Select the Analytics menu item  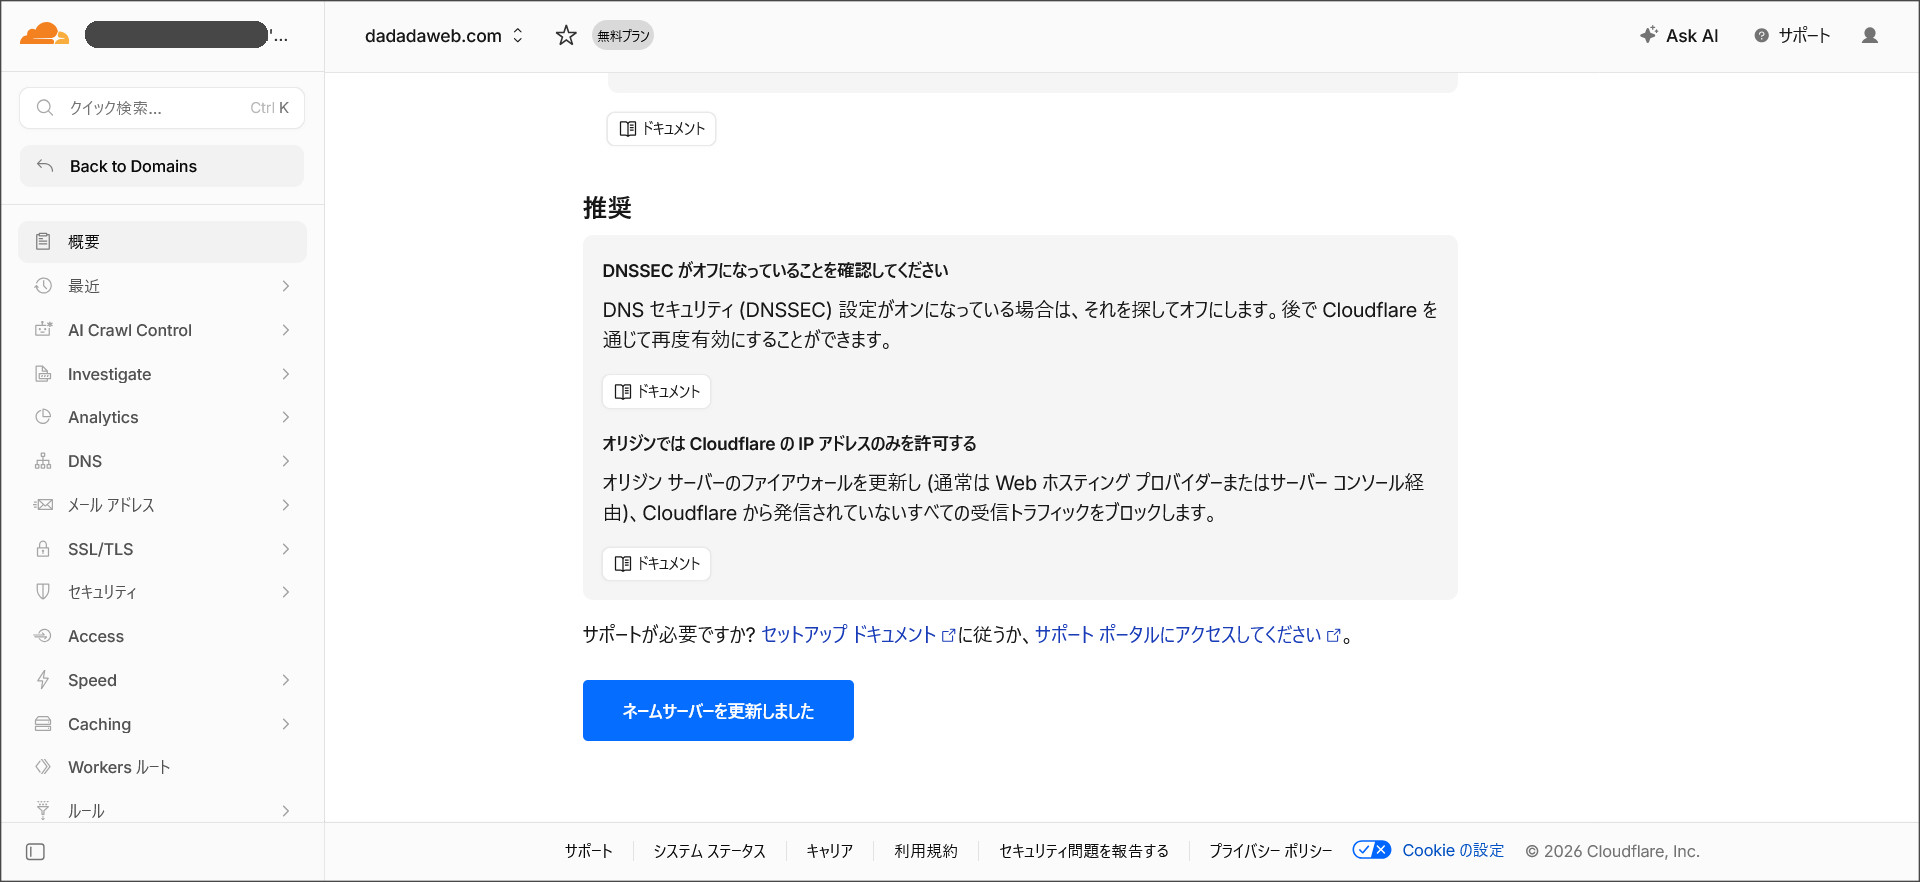[162, 417]
